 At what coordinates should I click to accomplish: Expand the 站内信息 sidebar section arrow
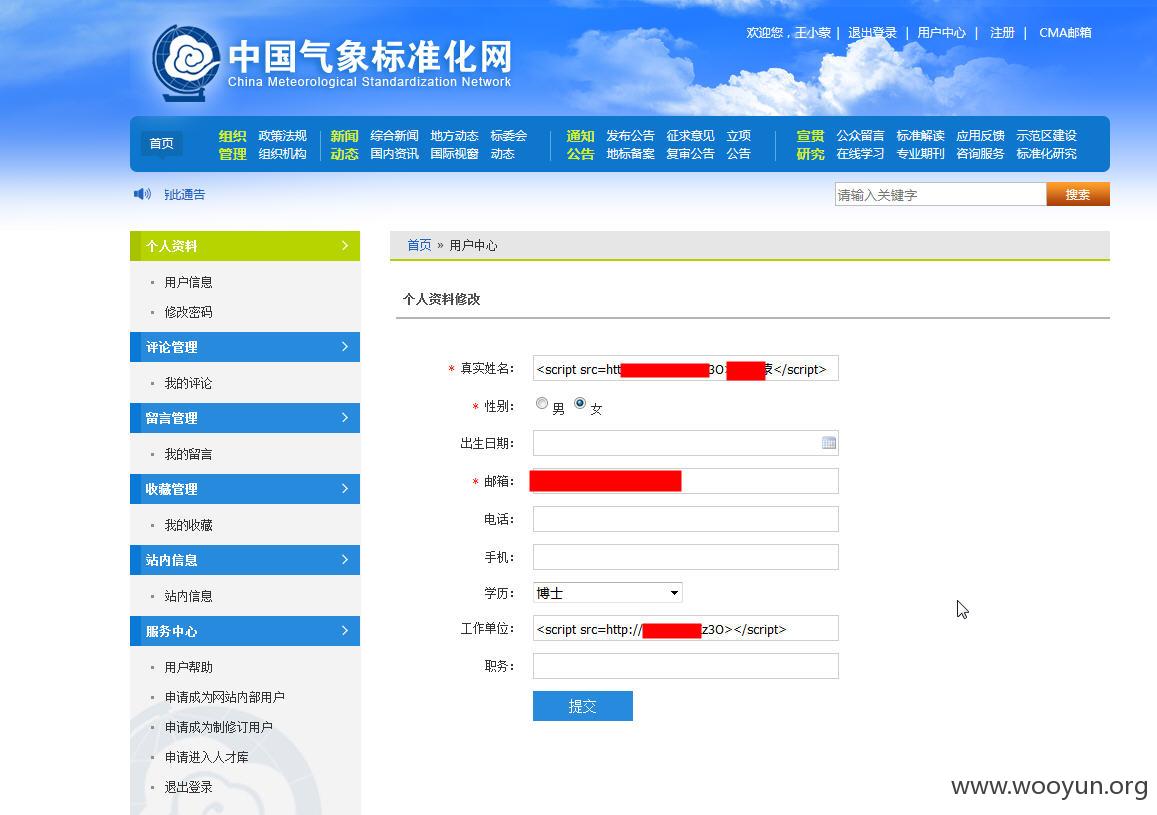[x=345, y=560]
